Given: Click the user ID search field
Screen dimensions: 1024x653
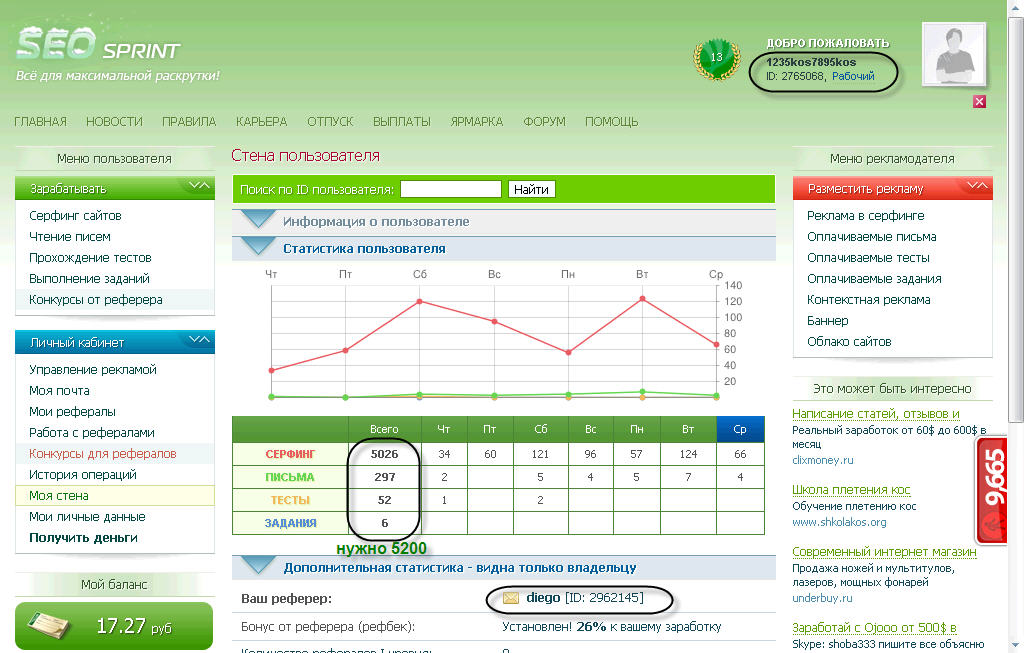Looking at the screenshot, I should coord(451,189).
